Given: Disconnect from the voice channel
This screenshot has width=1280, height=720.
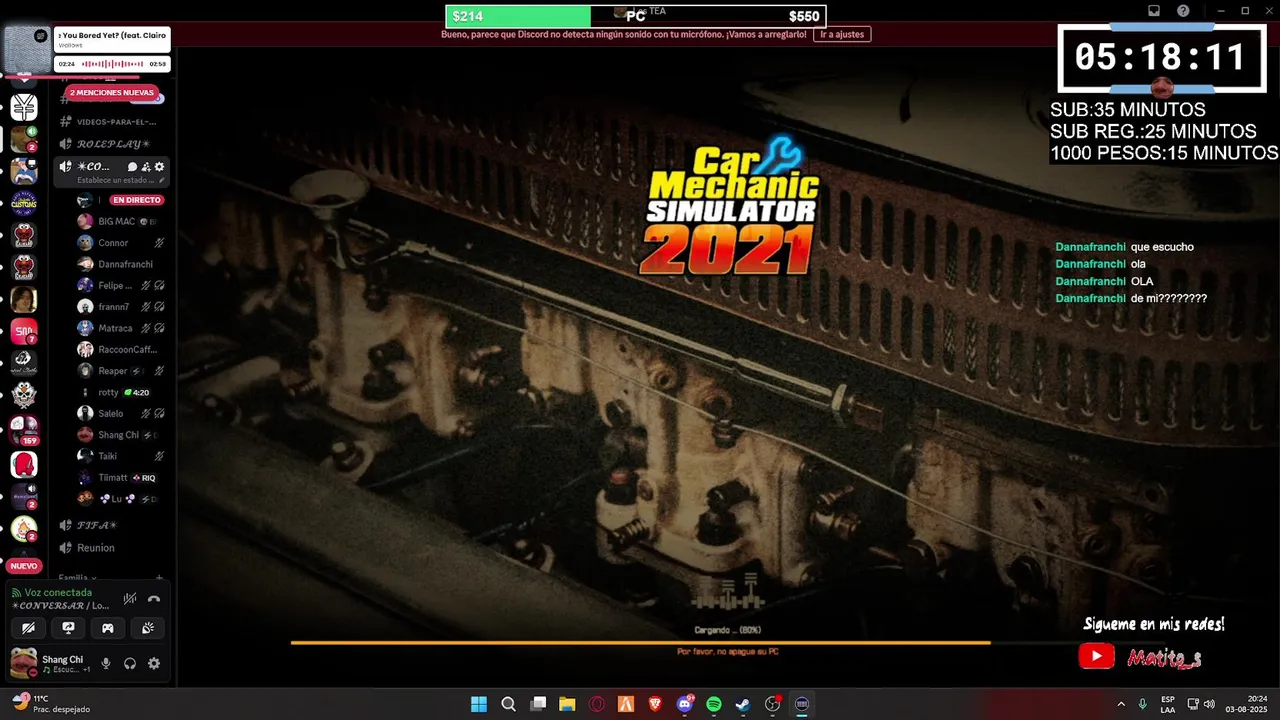Looking at the screenshot, I should pyautogui.click(x=154, y=598).
